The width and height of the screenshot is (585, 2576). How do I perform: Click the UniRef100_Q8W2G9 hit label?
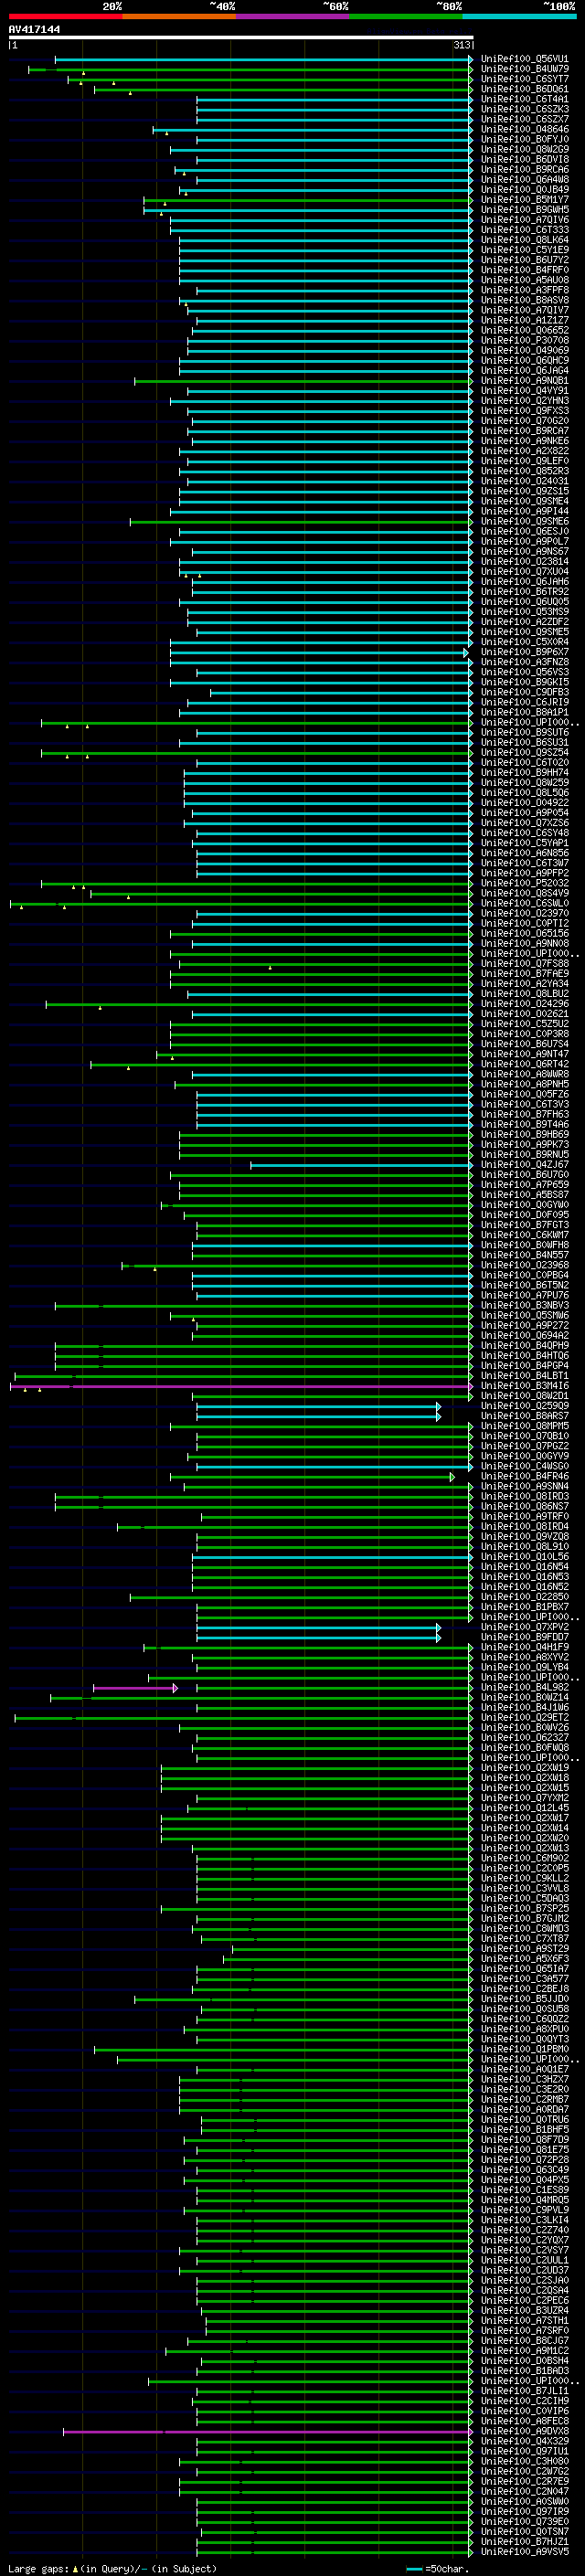tap(525, 149)
